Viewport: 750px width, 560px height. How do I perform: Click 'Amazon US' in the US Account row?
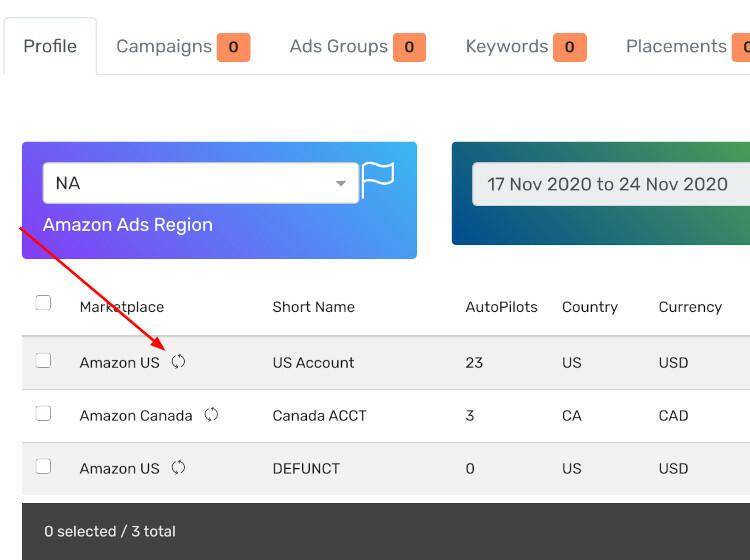point(120,362)
